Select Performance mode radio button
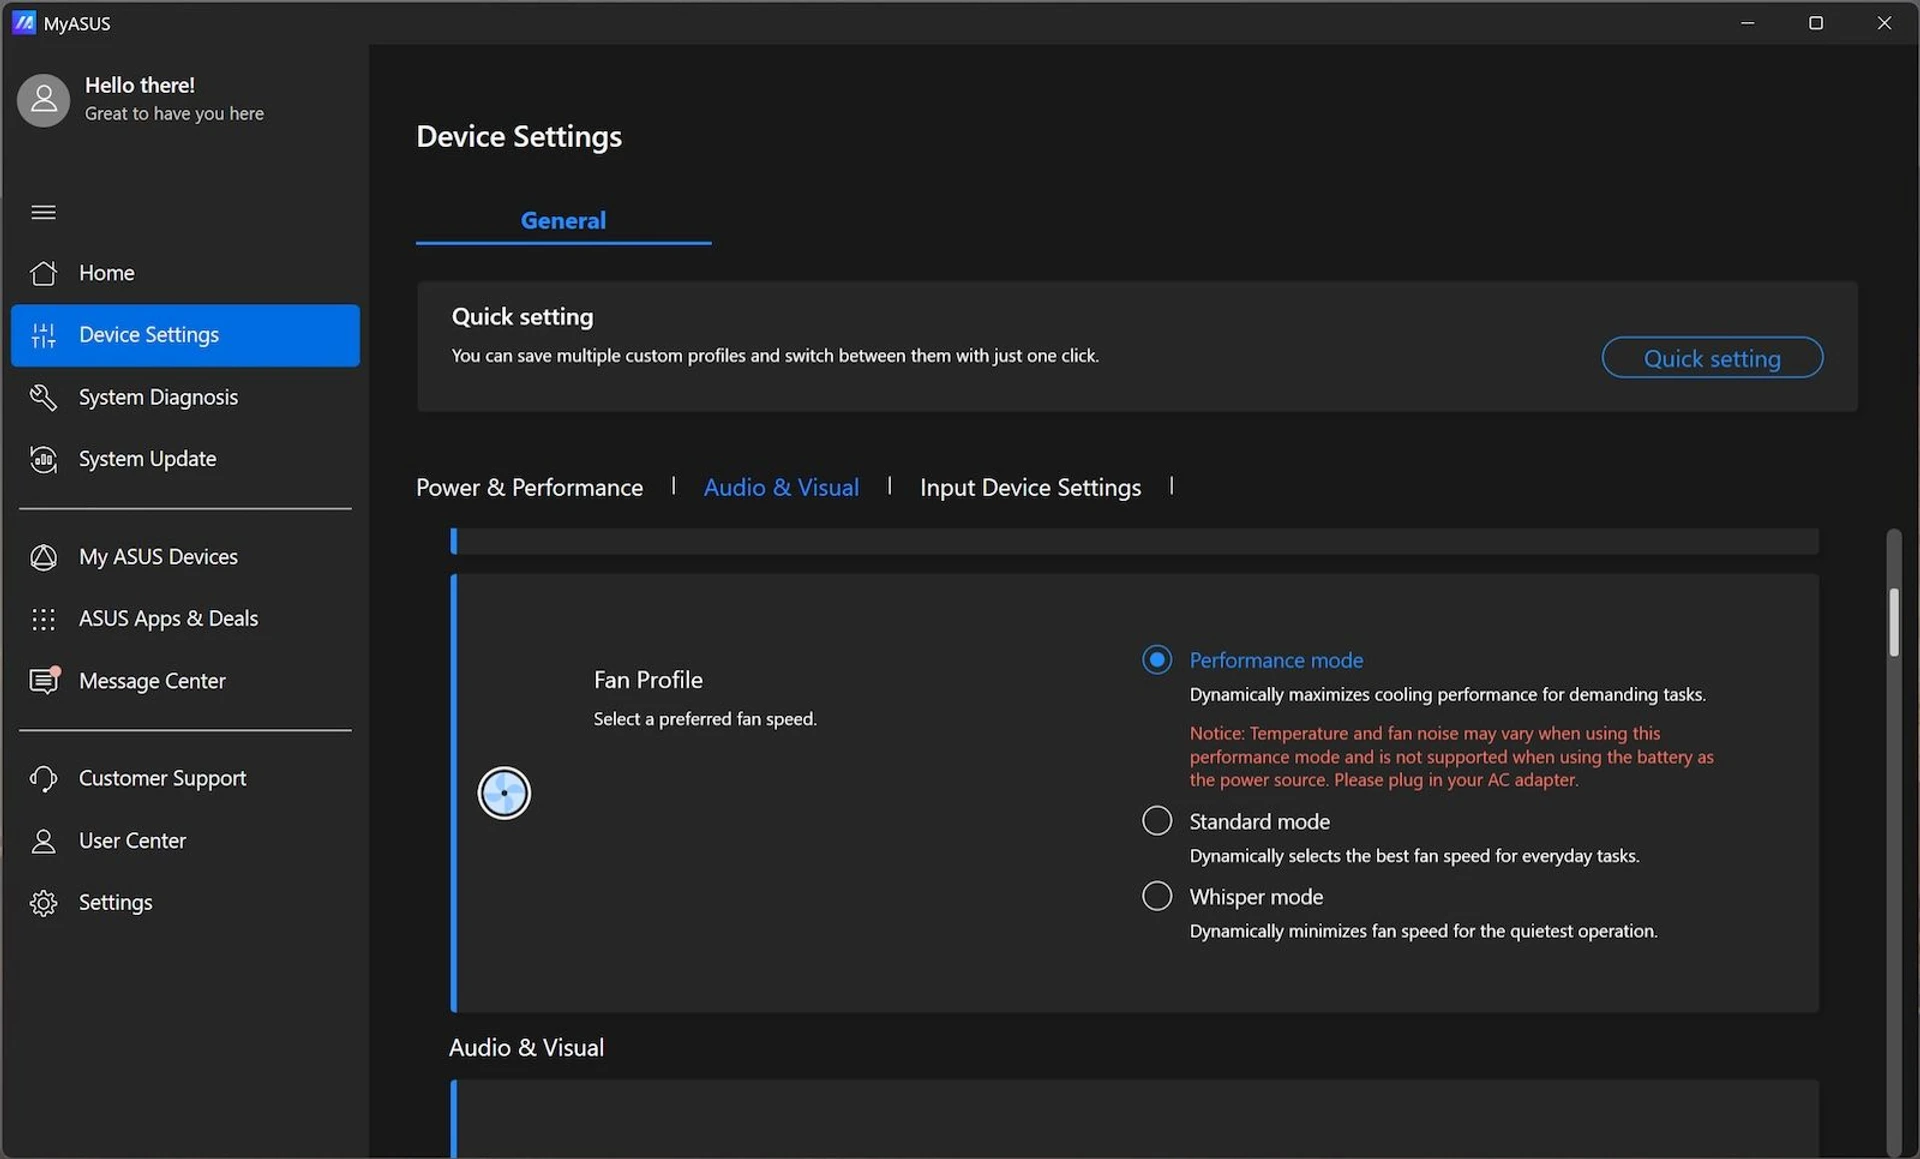The height and width of the screenshot is (1159, 1920). coord(1157,659)
